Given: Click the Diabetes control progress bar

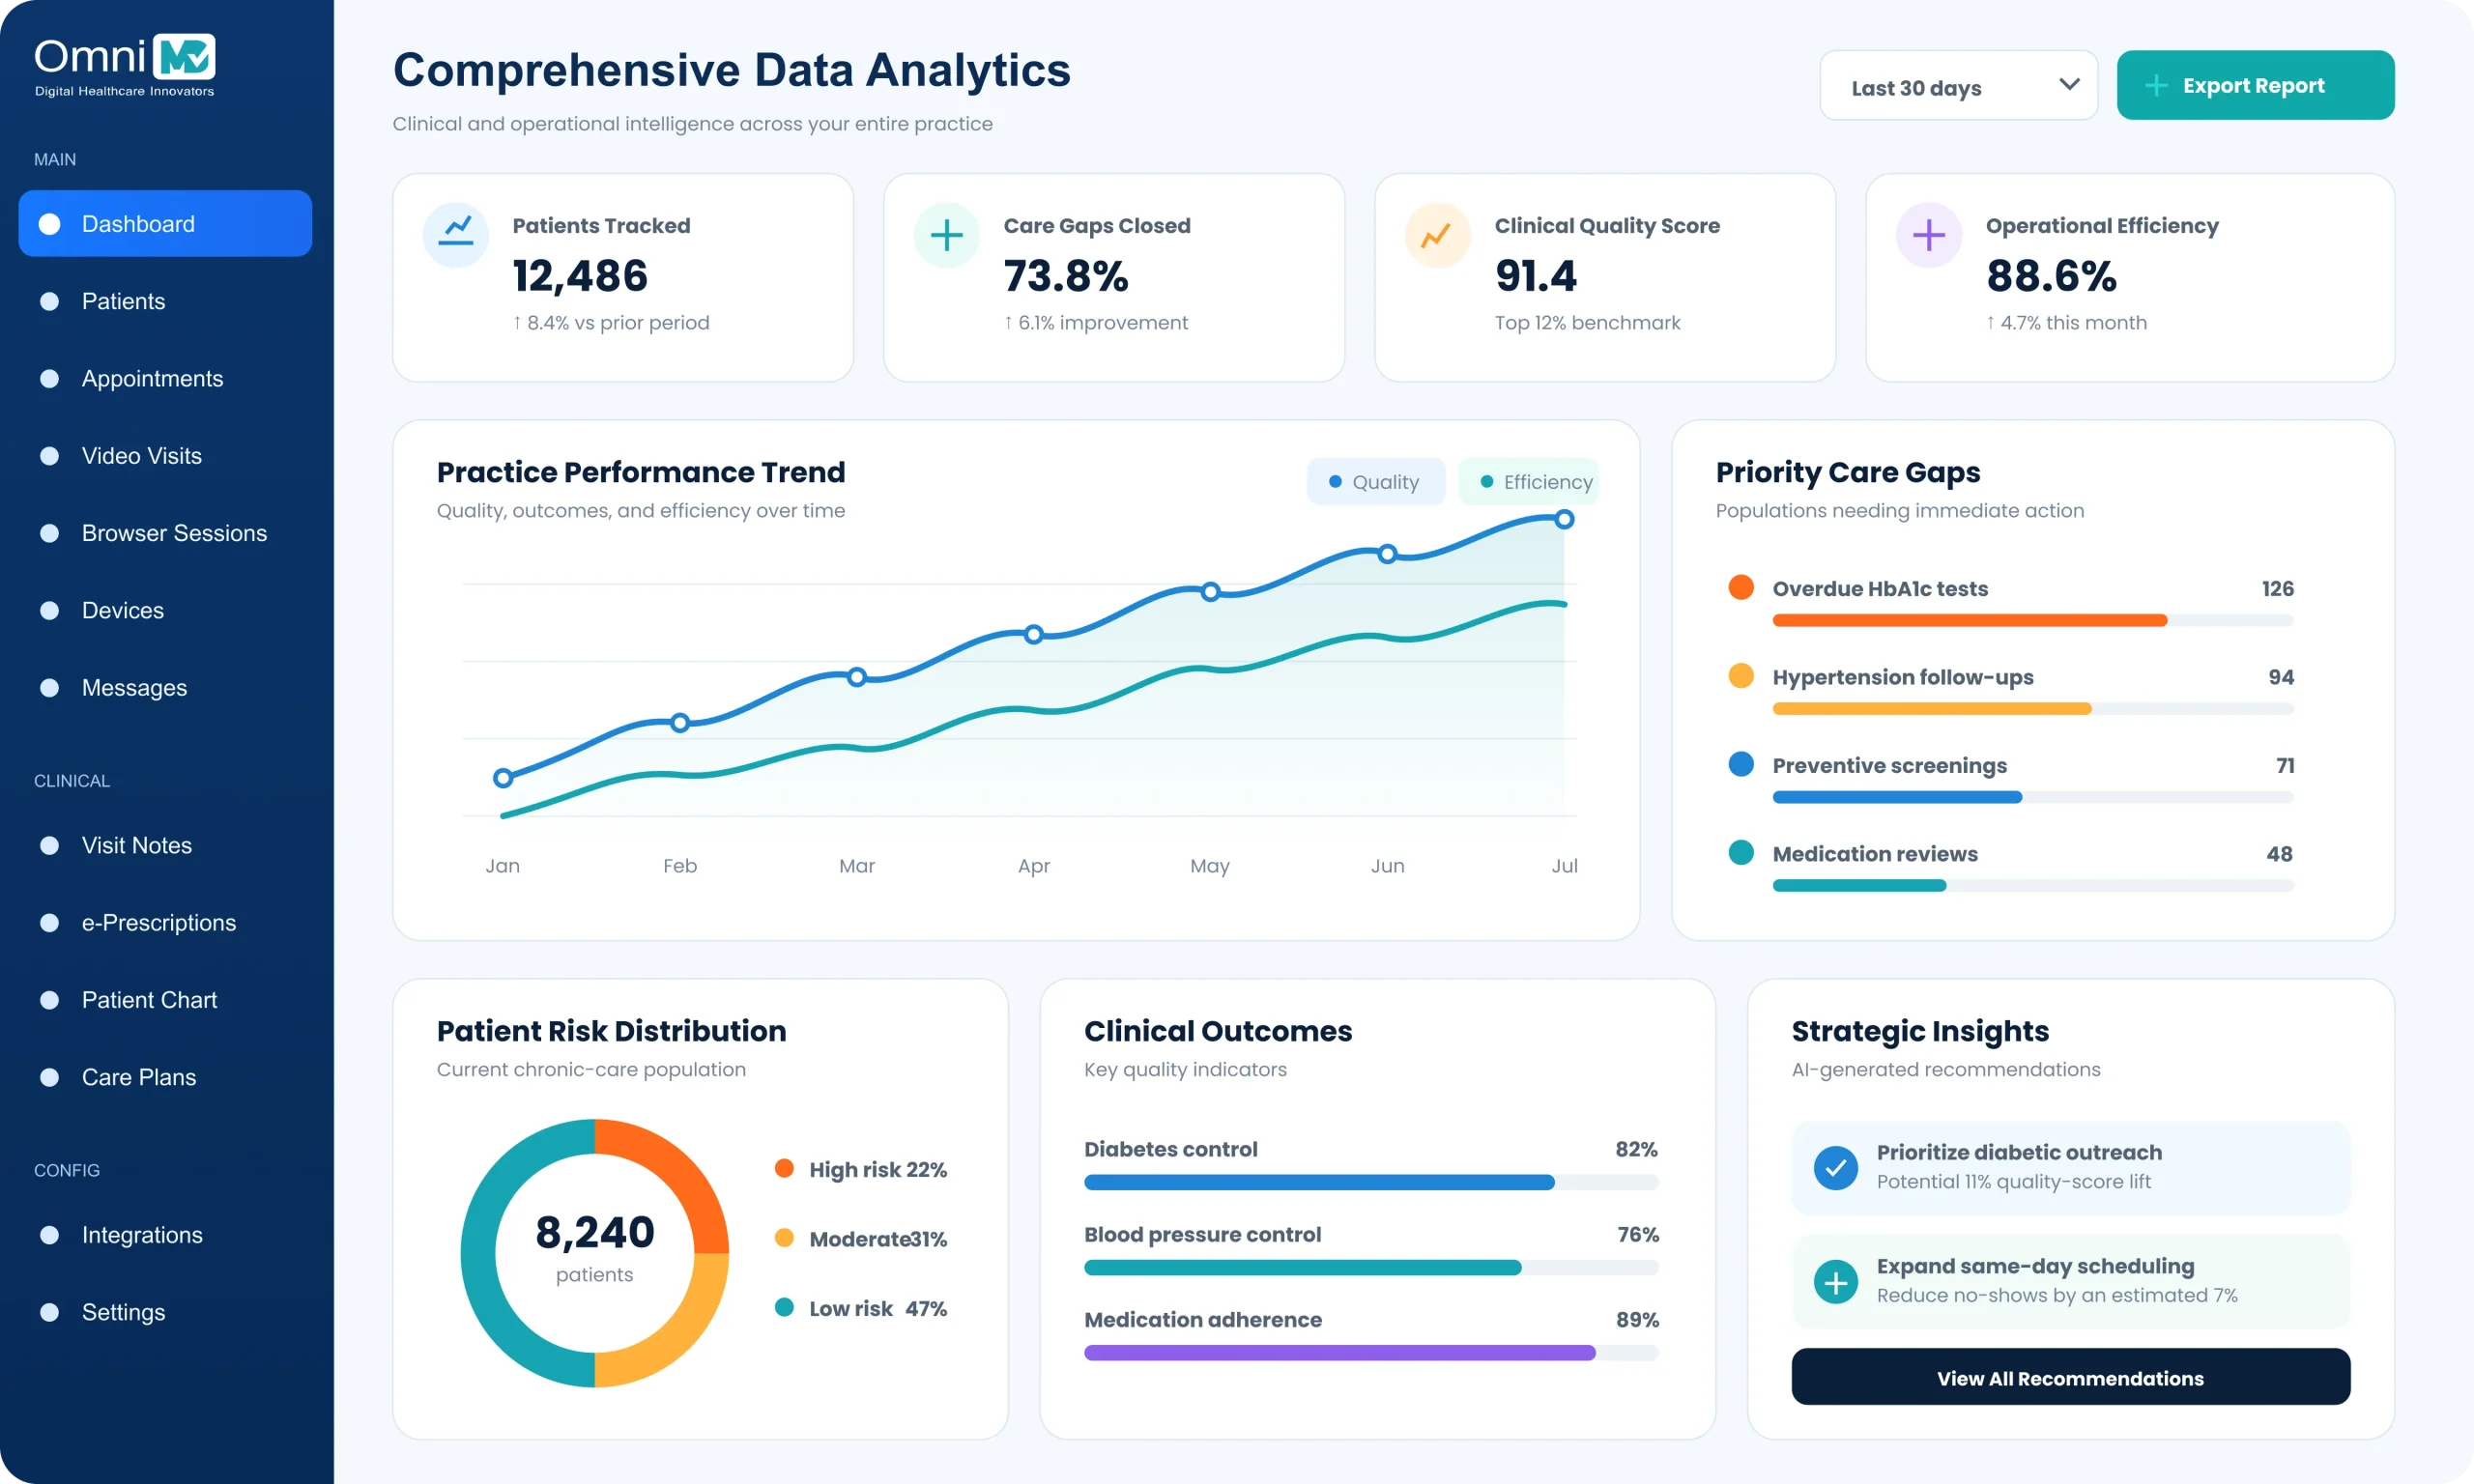Looking at the screenshot, I should [1371, 1182].
